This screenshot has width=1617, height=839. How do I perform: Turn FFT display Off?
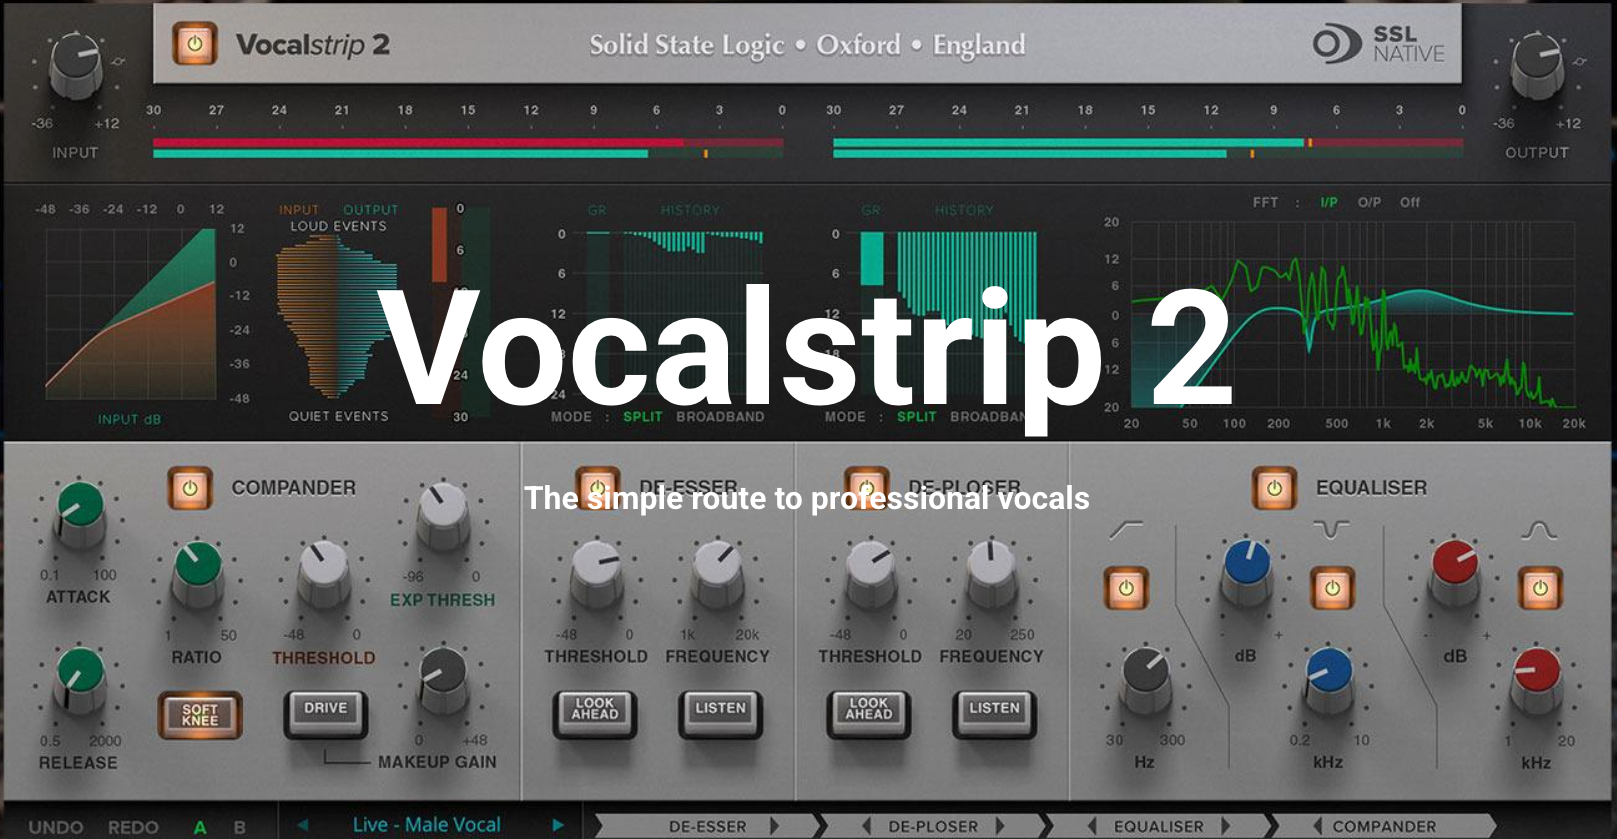1410,202
